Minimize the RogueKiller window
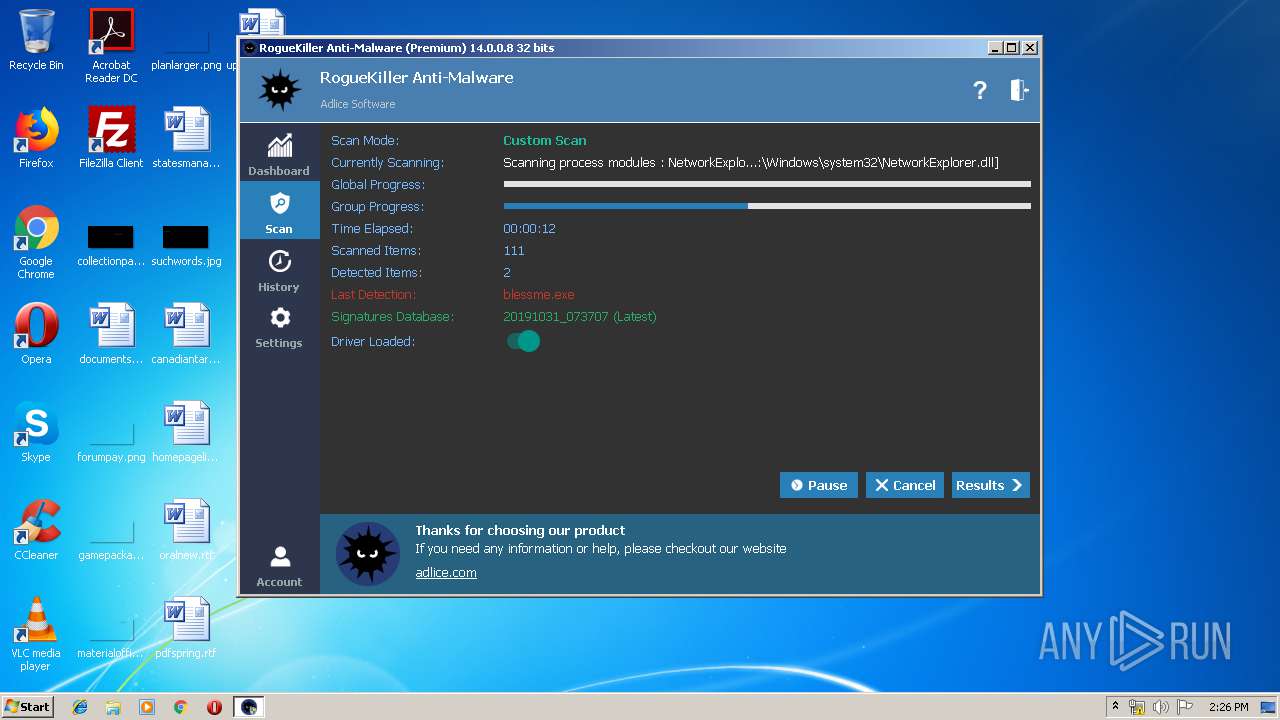Viewport: 1280px width, 720px height. tap(994, 48)
